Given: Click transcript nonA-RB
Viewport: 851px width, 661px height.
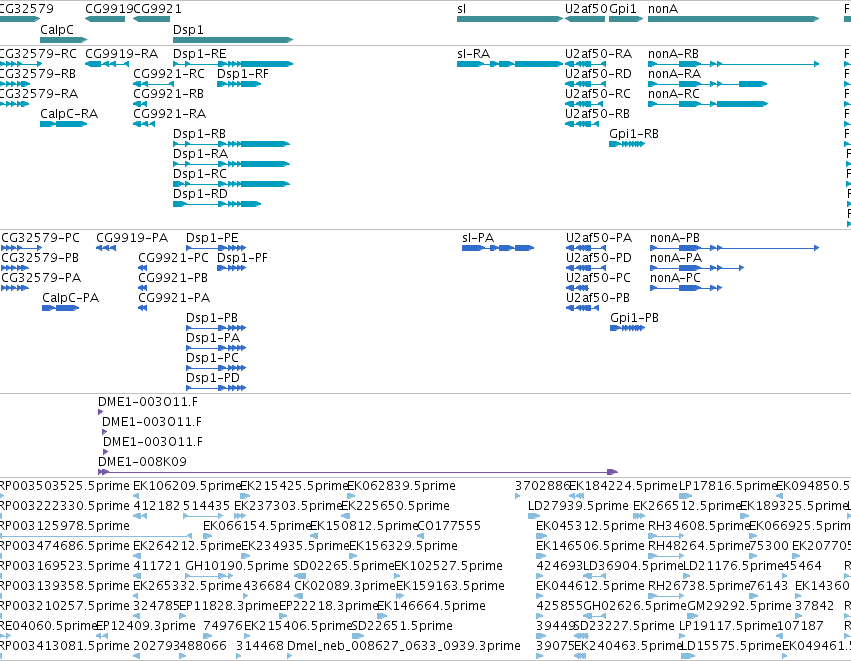Looking at the screenshot, I should point(733,64).
